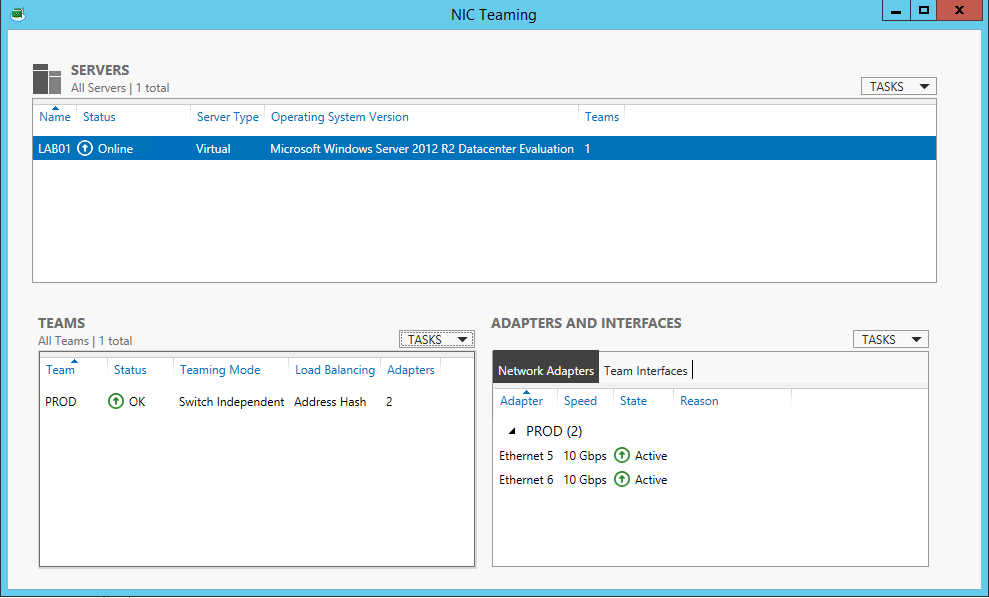Select the PROD team row

click(250, 402)
